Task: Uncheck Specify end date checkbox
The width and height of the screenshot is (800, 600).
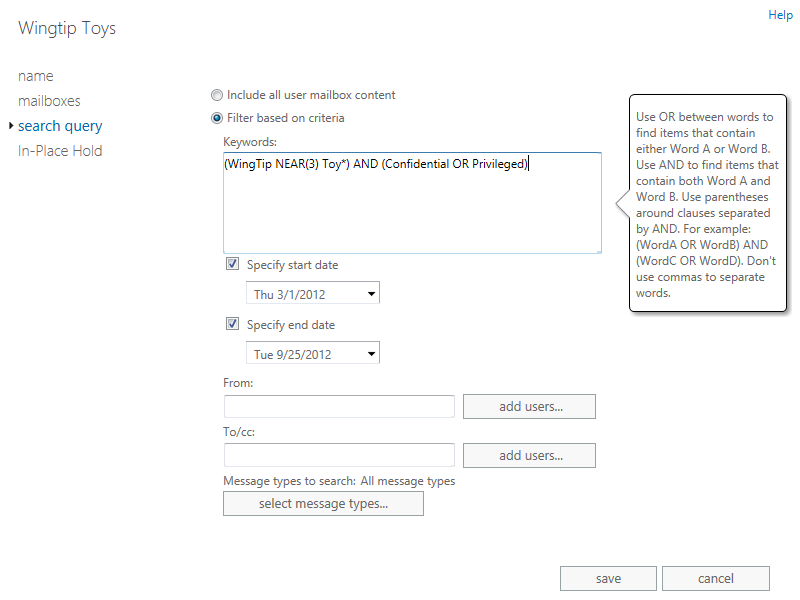Action: 232,324
